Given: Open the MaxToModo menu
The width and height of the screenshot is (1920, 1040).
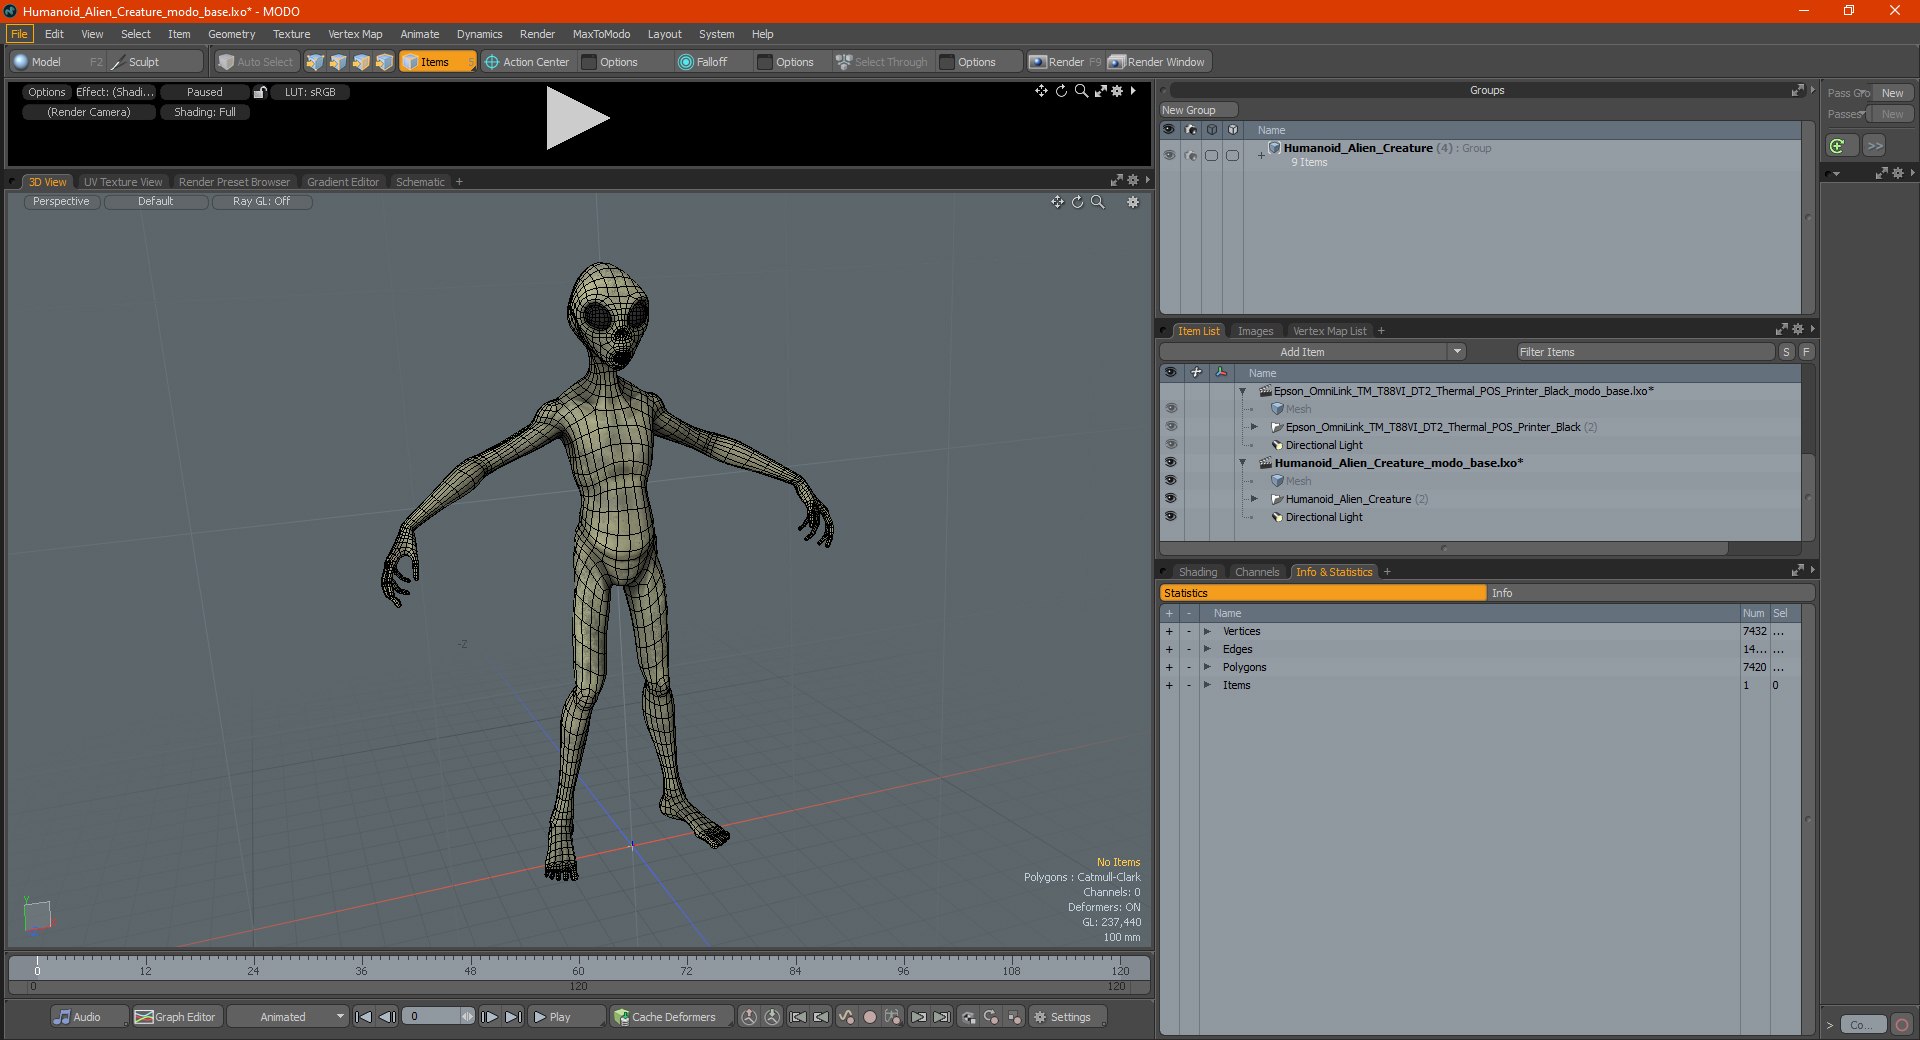Looking at the screenshot, I should 601,34.
